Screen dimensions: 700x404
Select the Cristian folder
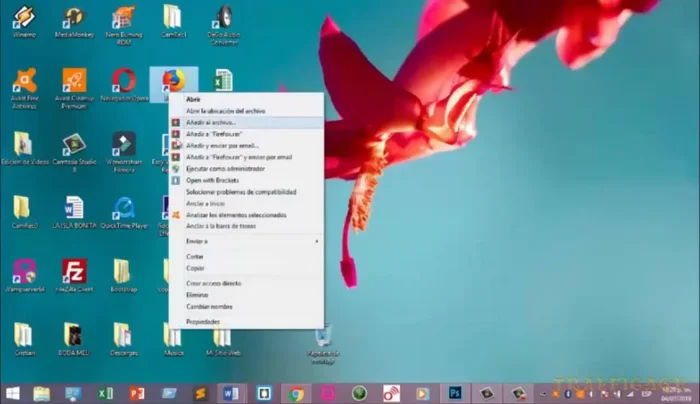point(24,340)
